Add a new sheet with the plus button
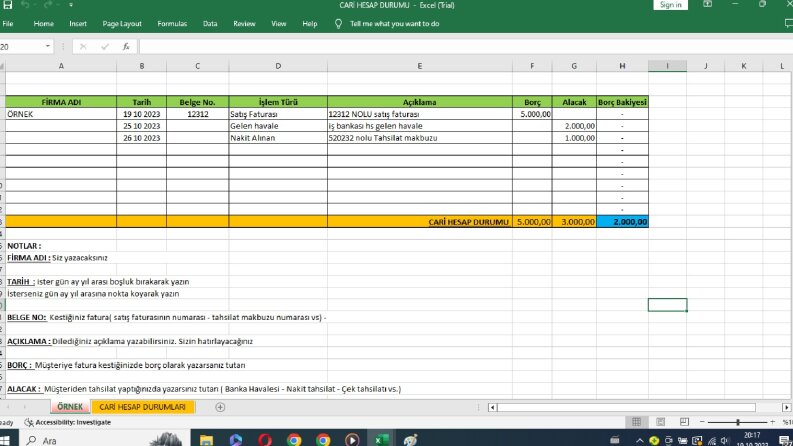The height and width of the screenshot is (446, 793). tap(220, 407)
